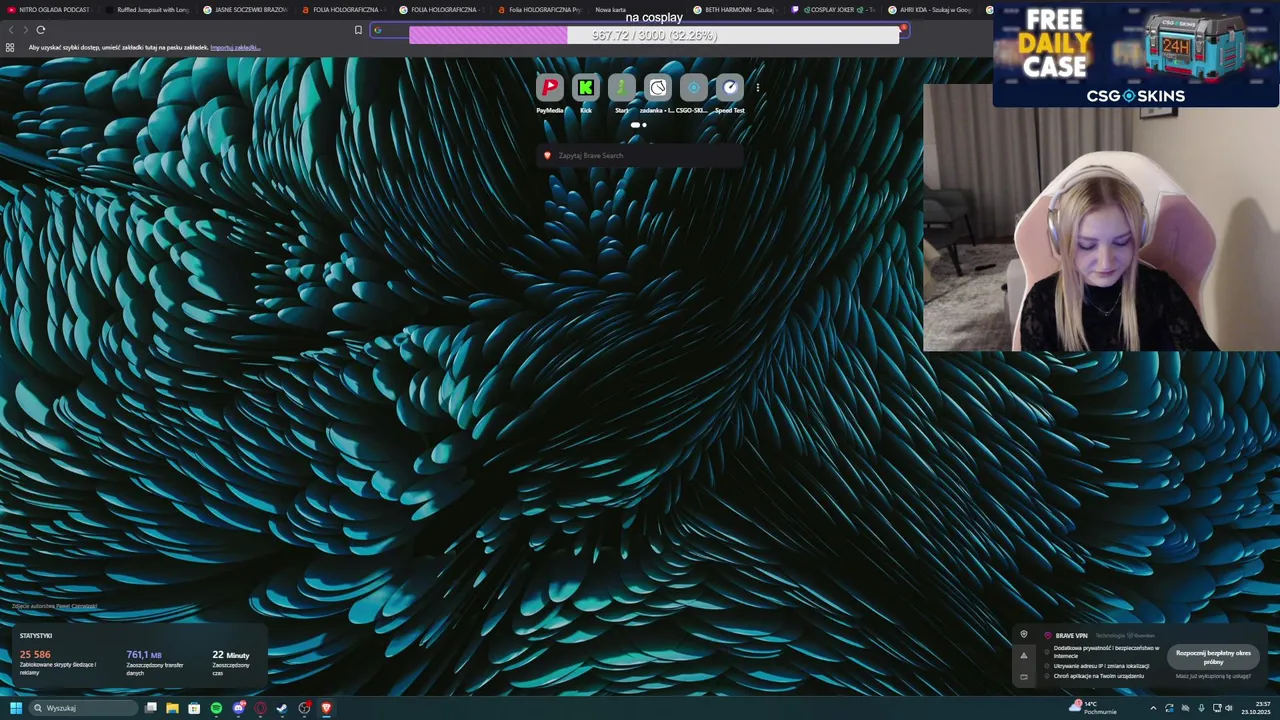Click the FREE DAILY CASE CSGO-SKINS banner

point(1135,53)
